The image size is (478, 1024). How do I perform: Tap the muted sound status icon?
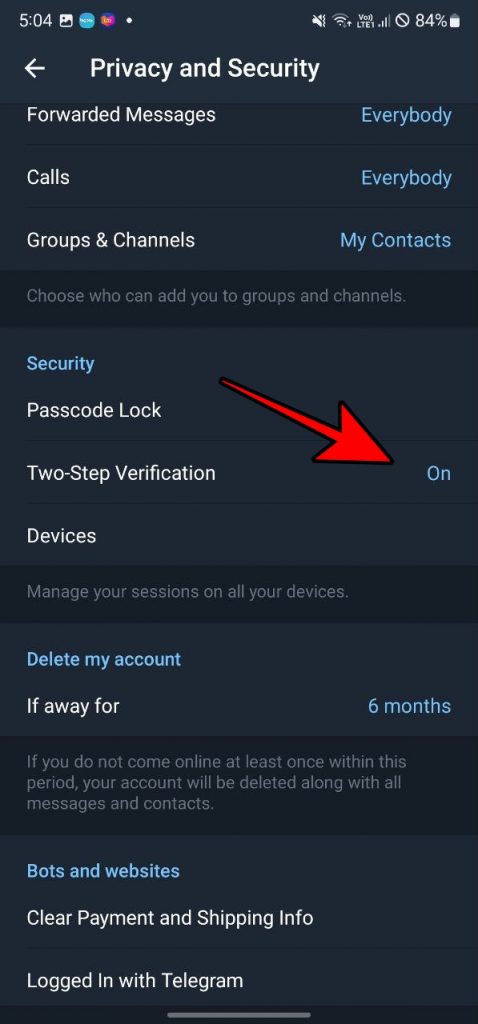(x=319, y=21)
